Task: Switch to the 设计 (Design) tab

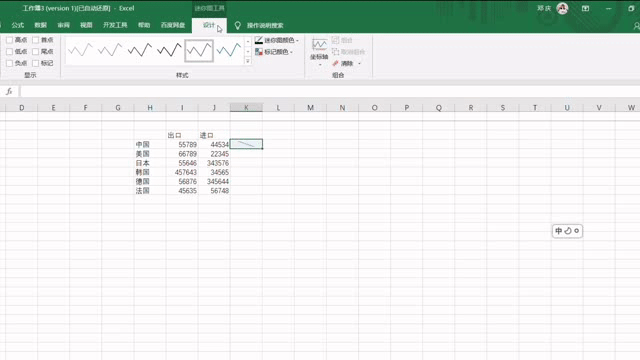Action: tap(209, 25)
